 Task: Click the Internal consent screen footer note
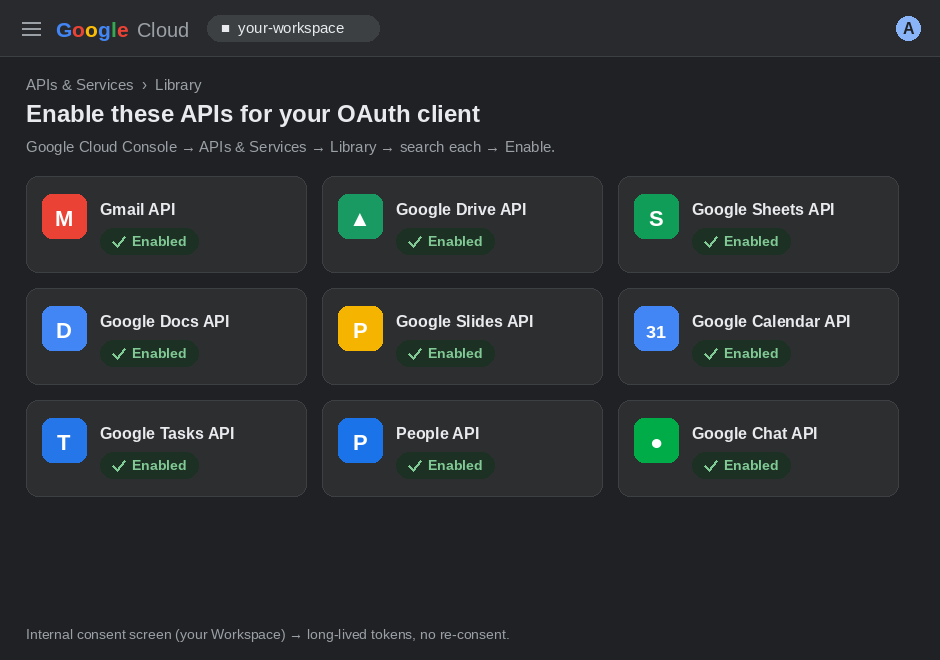pyautogui.click(x=267, y=634)
